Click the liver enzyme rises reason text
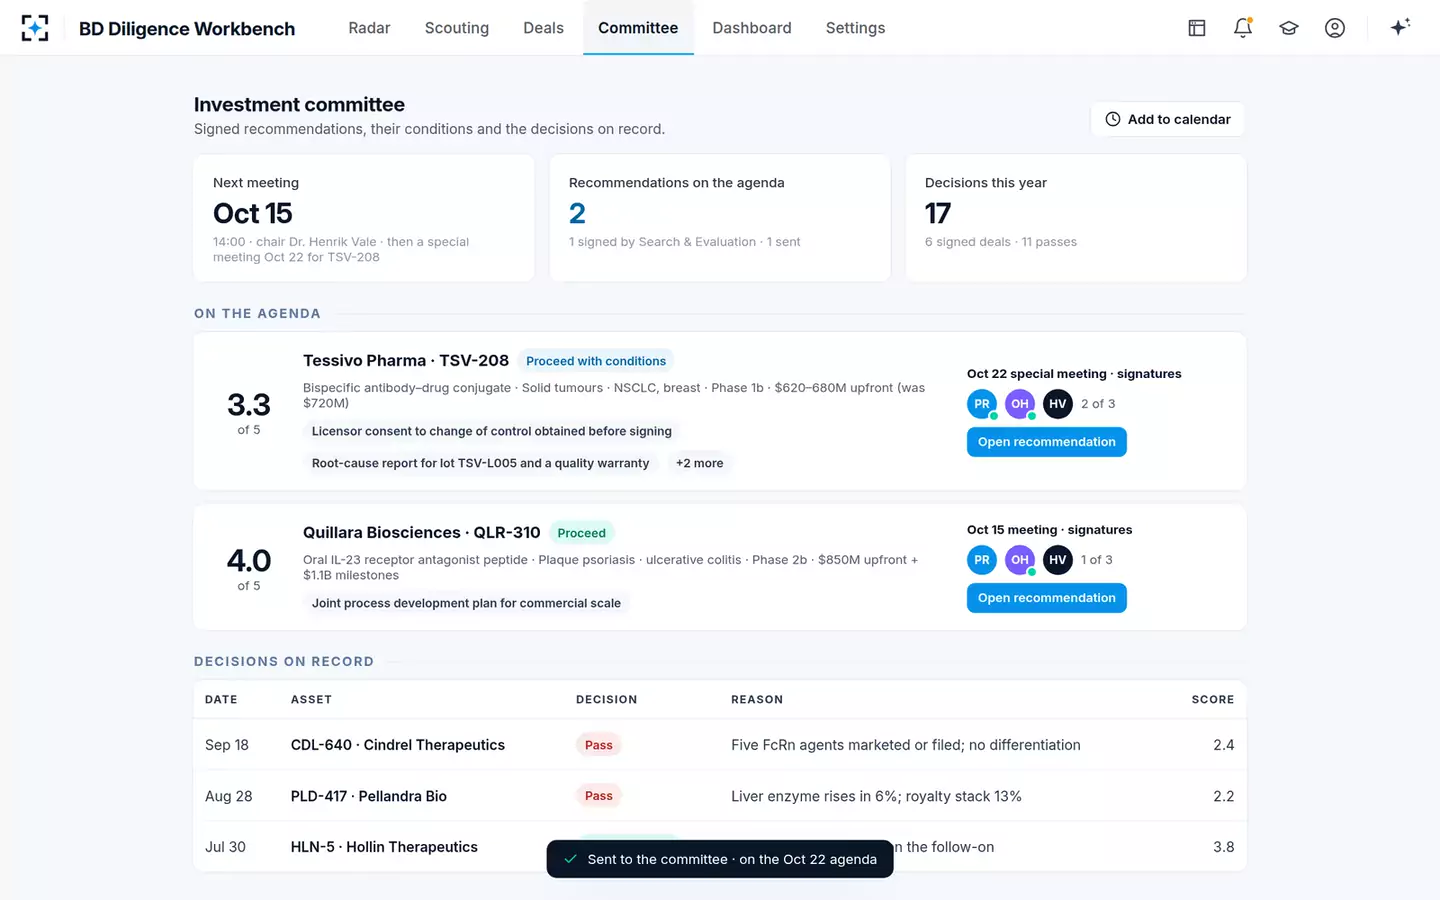 876,796
